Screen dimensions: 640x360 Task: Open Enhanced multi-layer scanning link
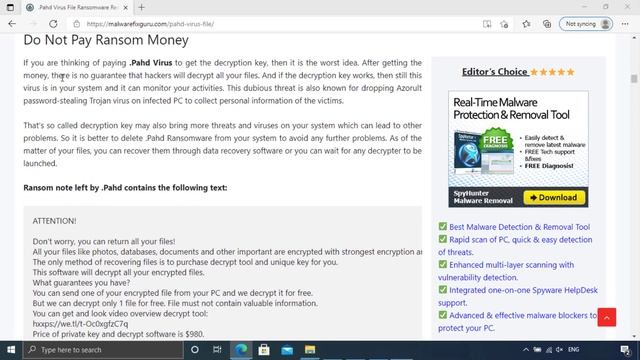pos(506,271)
